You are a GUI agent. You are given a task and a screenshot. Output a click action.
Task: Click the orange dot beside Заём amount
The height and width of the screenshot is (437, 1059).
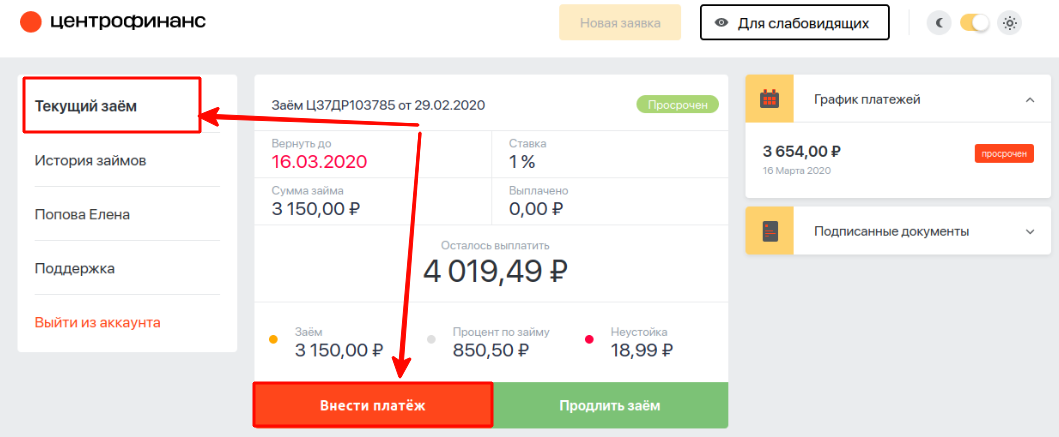pyautogui.click(x=274, y=340)
